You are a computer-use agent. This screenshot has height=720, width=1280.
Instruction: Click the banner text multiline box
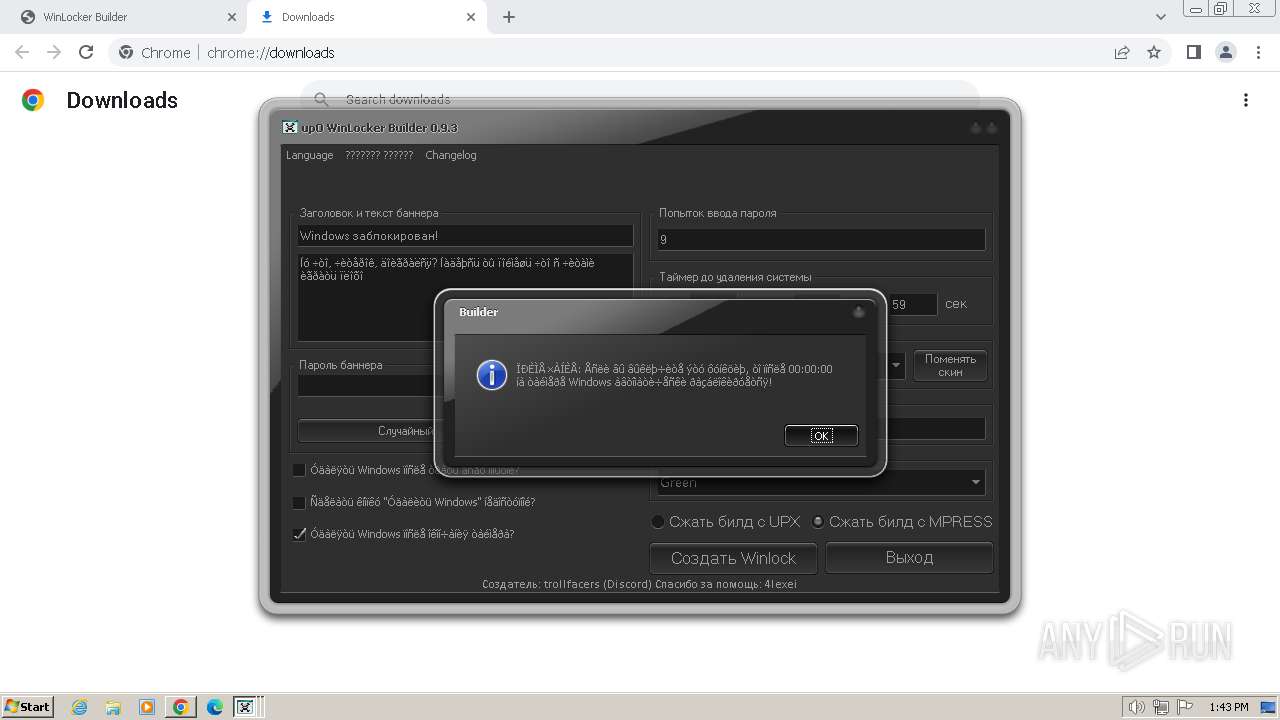click(465, 297)
